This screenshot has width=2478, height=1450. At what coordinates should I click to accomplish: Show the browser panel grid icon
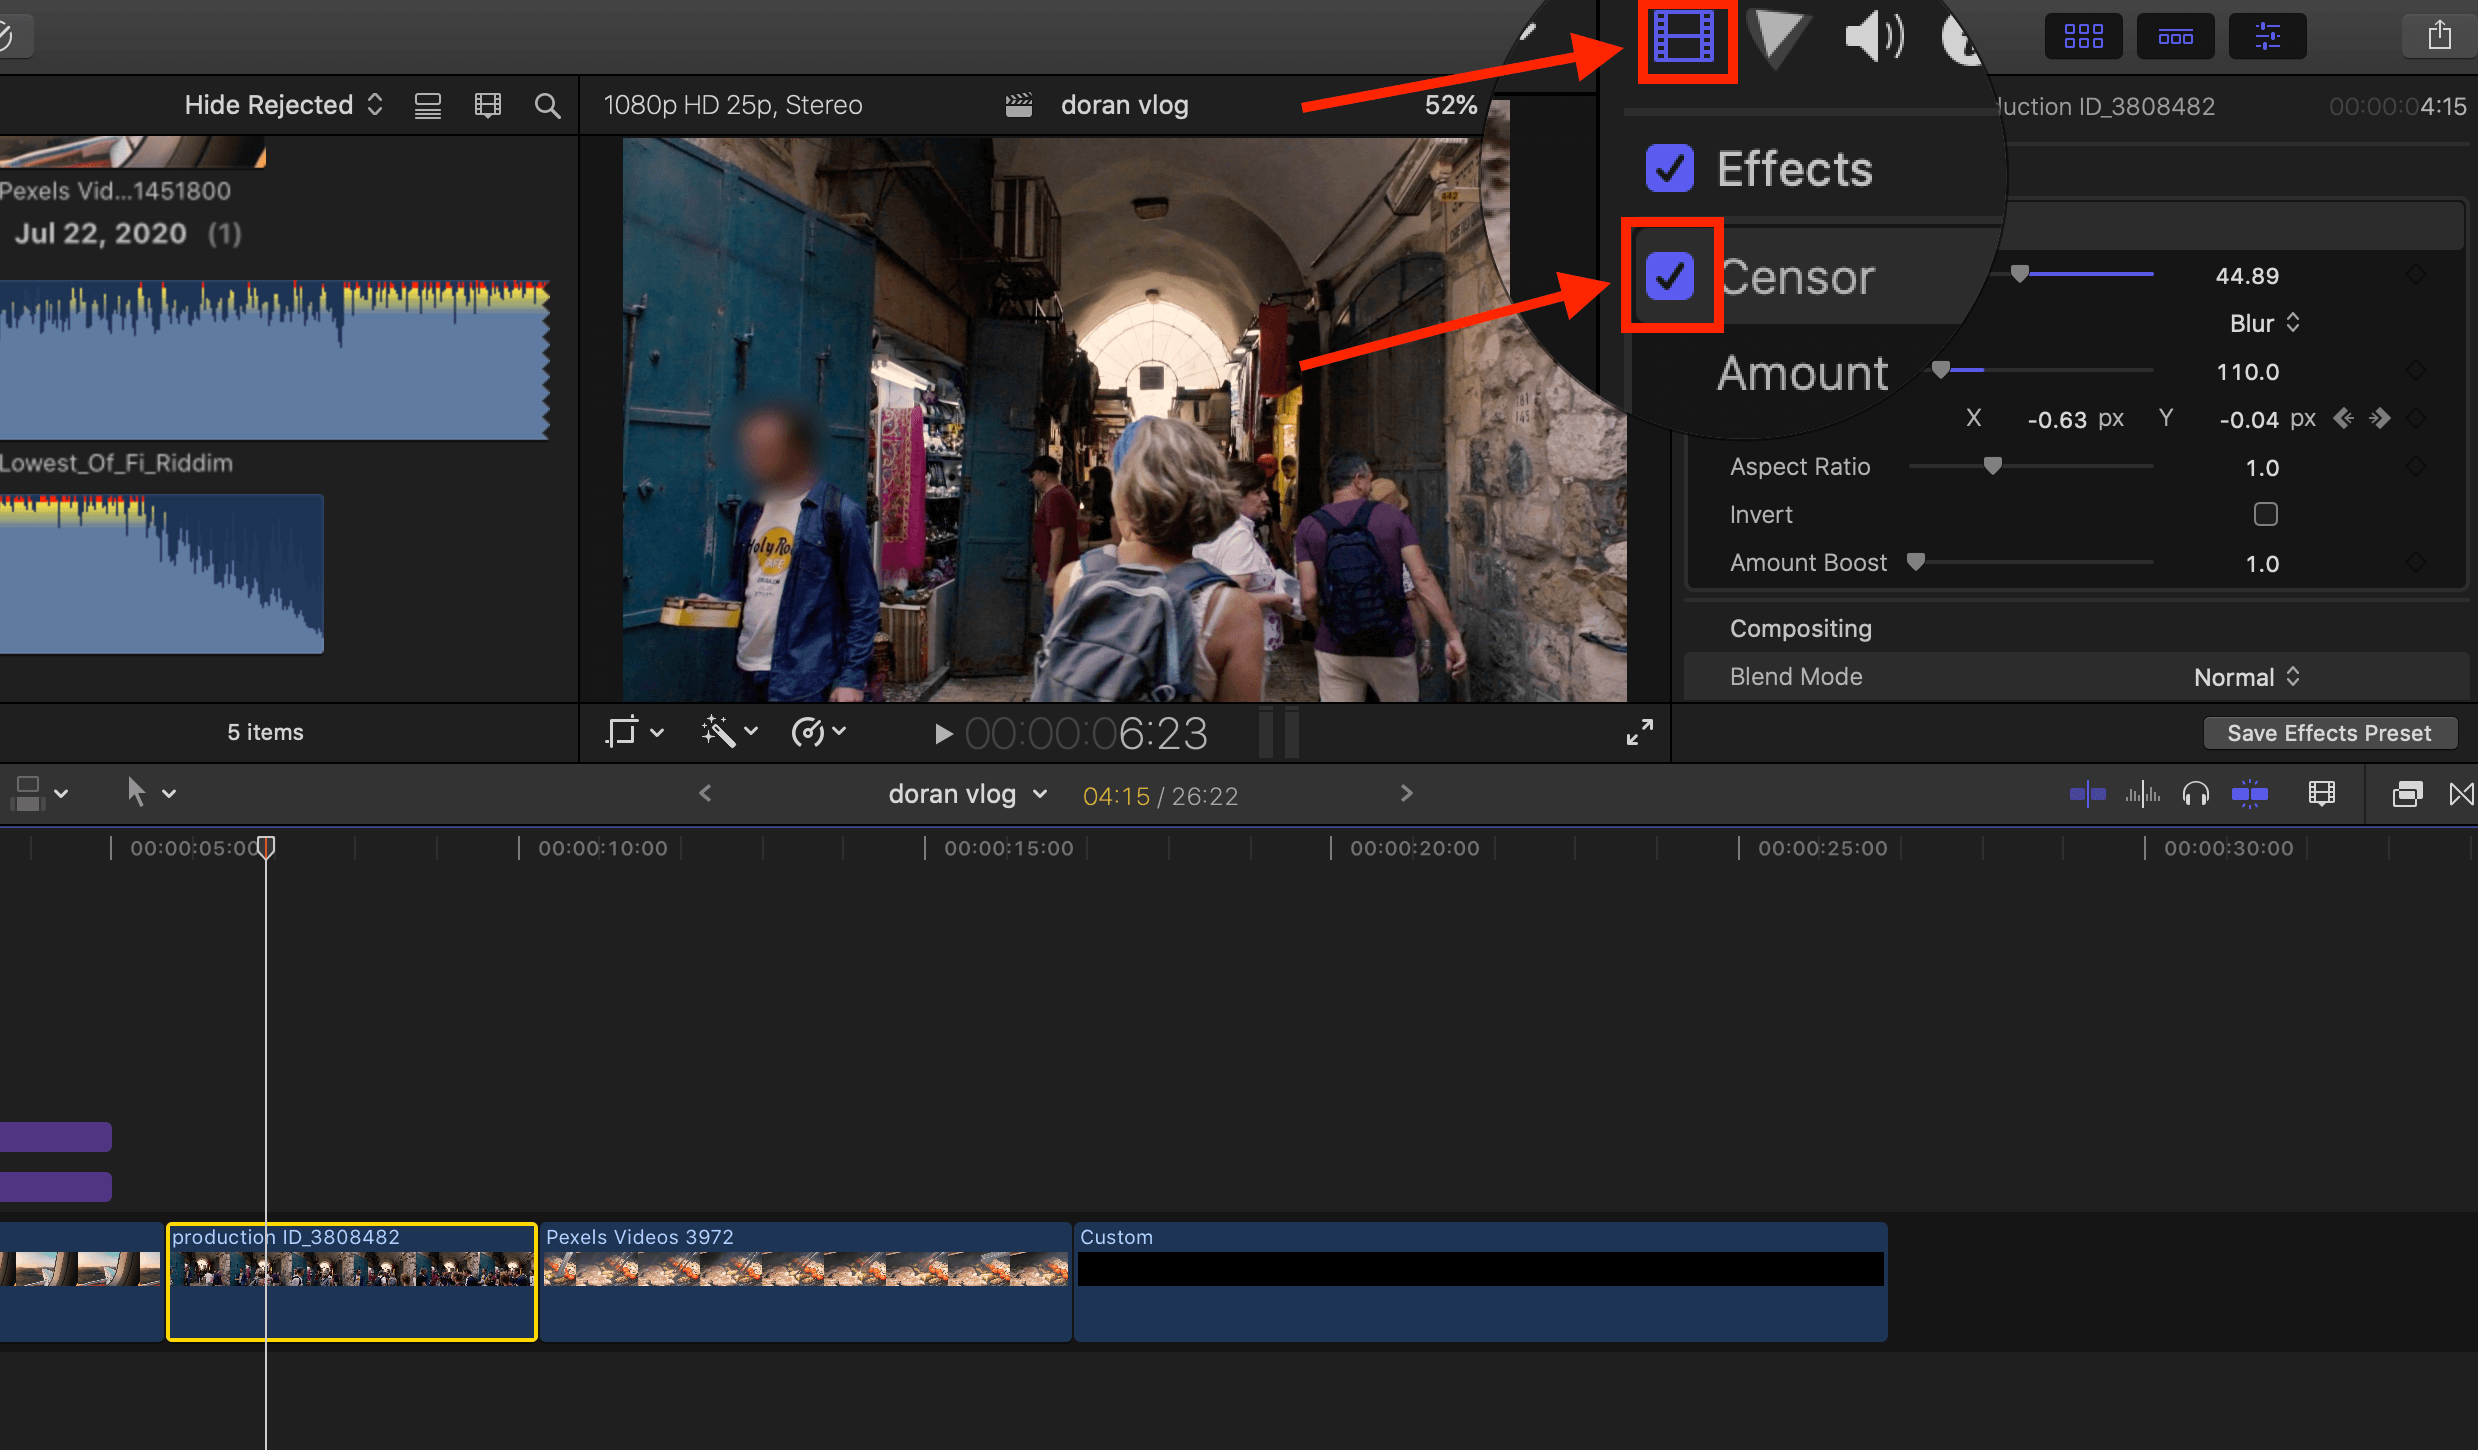tap(2083, 37)
